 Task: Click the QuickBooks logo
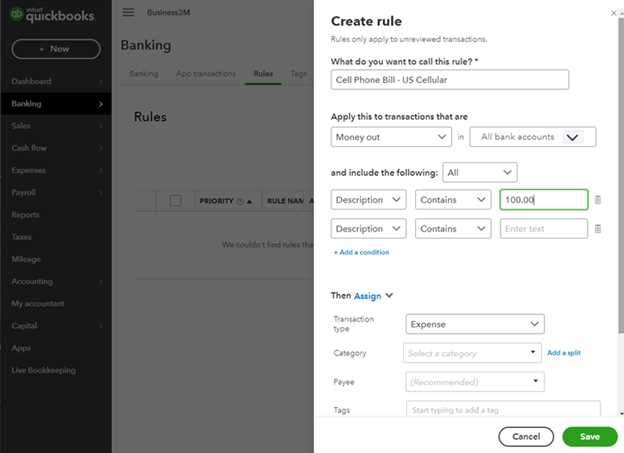[x=52, y=15]
